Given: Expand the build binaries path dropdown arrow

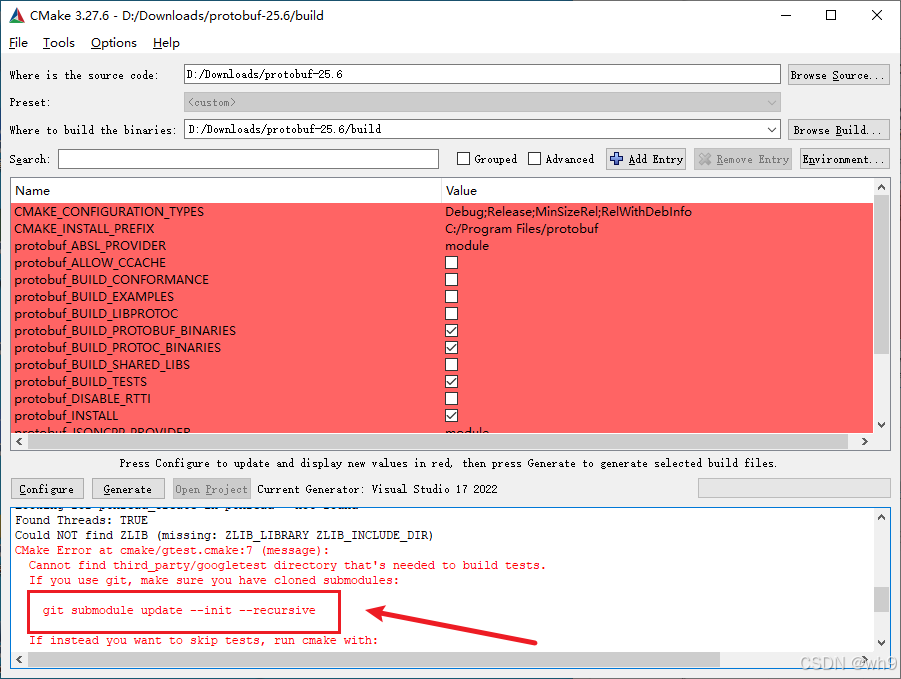Looking at the screenshot, I should [771, 129].
